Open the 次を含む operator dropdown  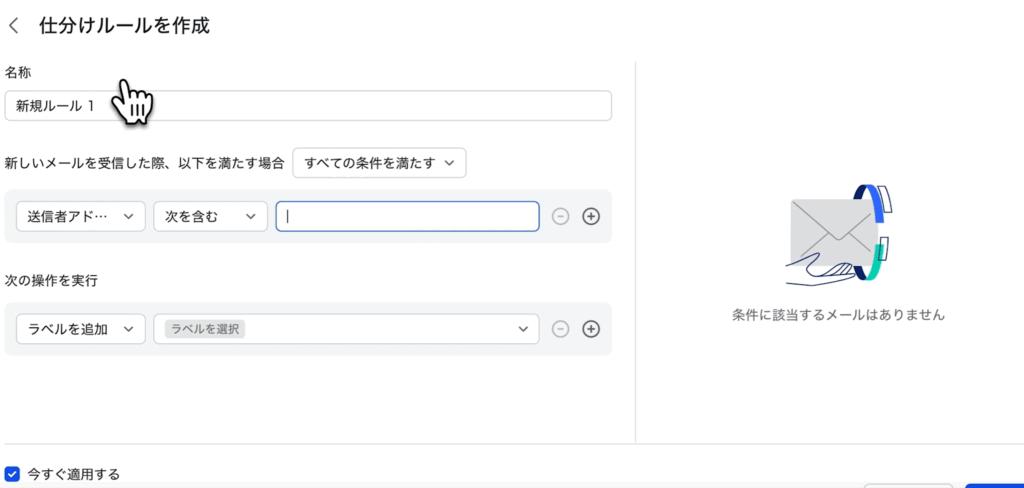210,217
